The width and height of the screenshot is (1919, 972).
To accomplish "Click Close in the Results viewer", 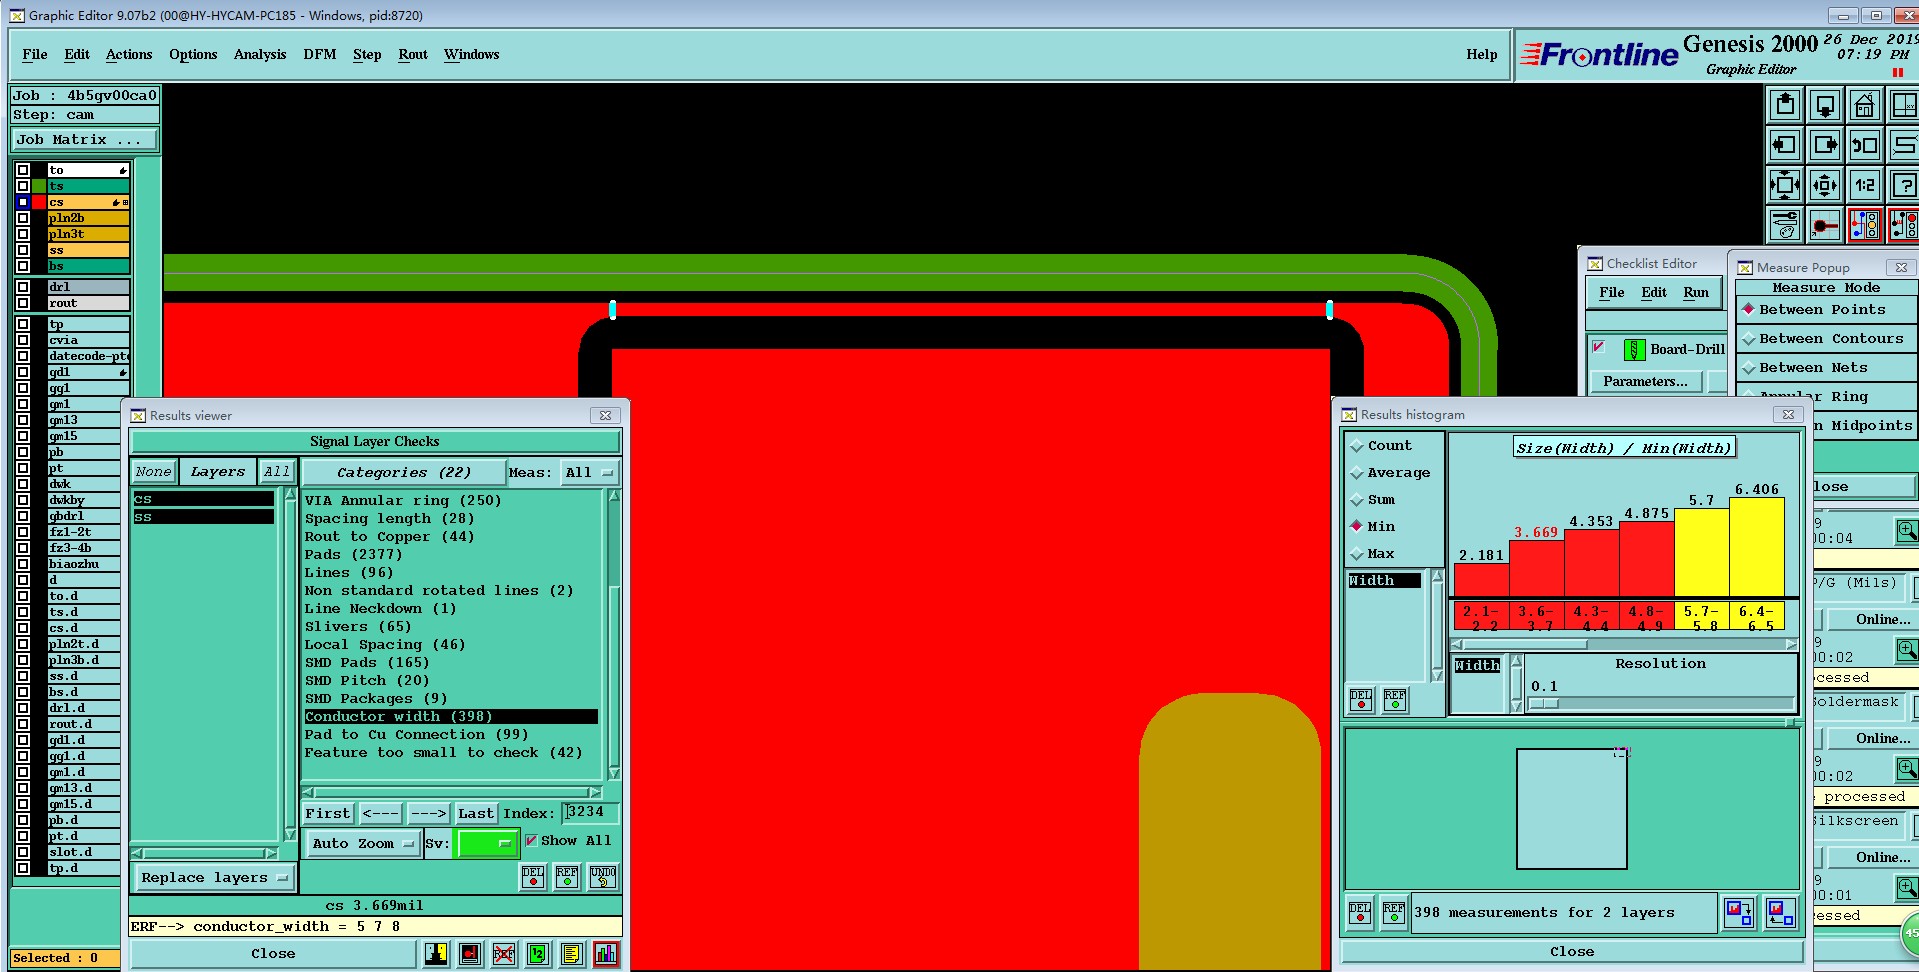I will [273, 954].
